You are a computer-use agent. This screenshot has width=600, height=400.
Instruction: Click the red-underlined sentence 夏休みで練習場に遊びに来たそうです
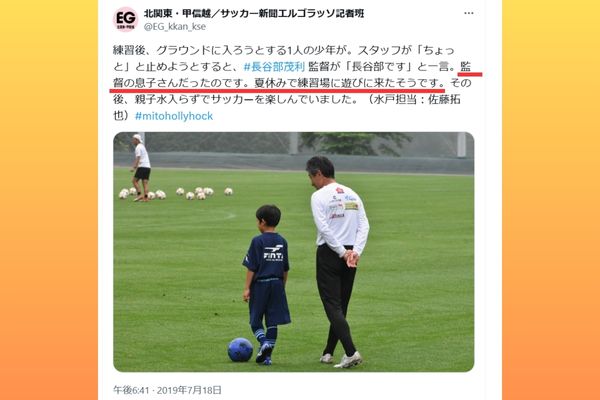point(350,83)
